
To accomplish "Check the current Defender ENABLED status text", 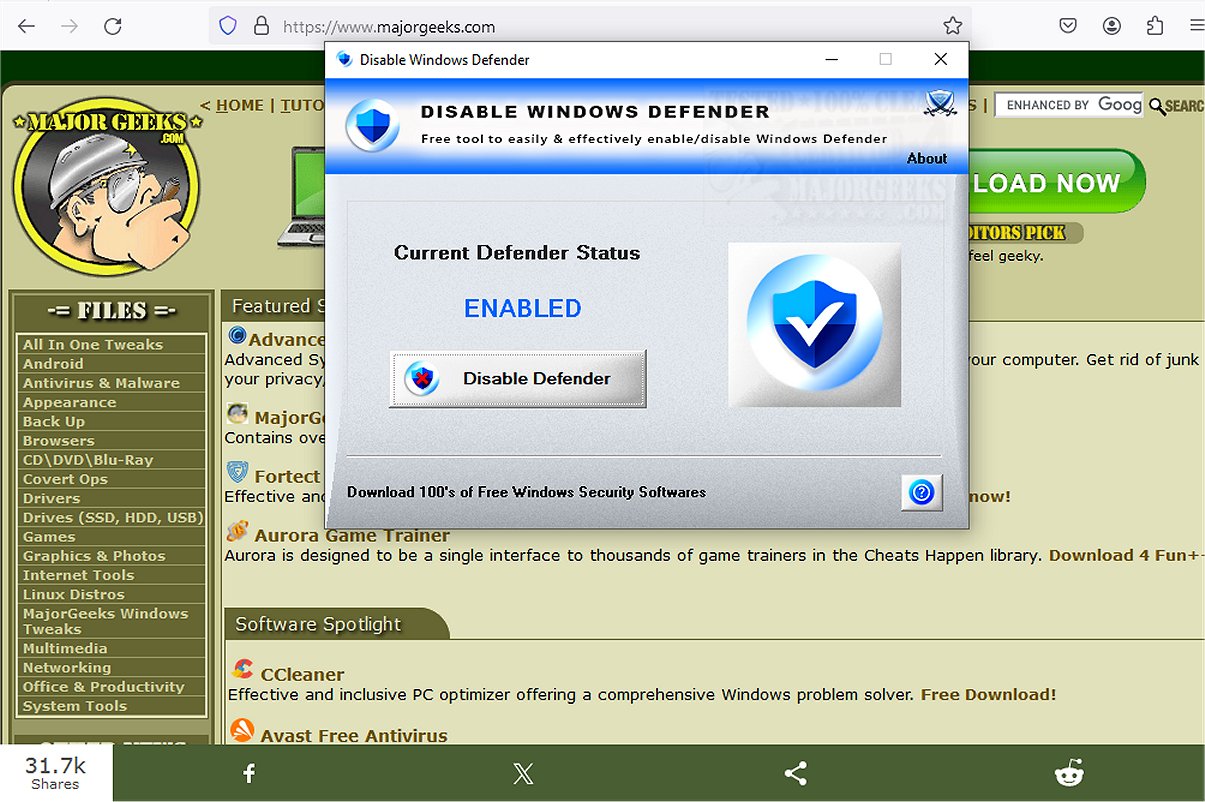I will coord(522,309).
